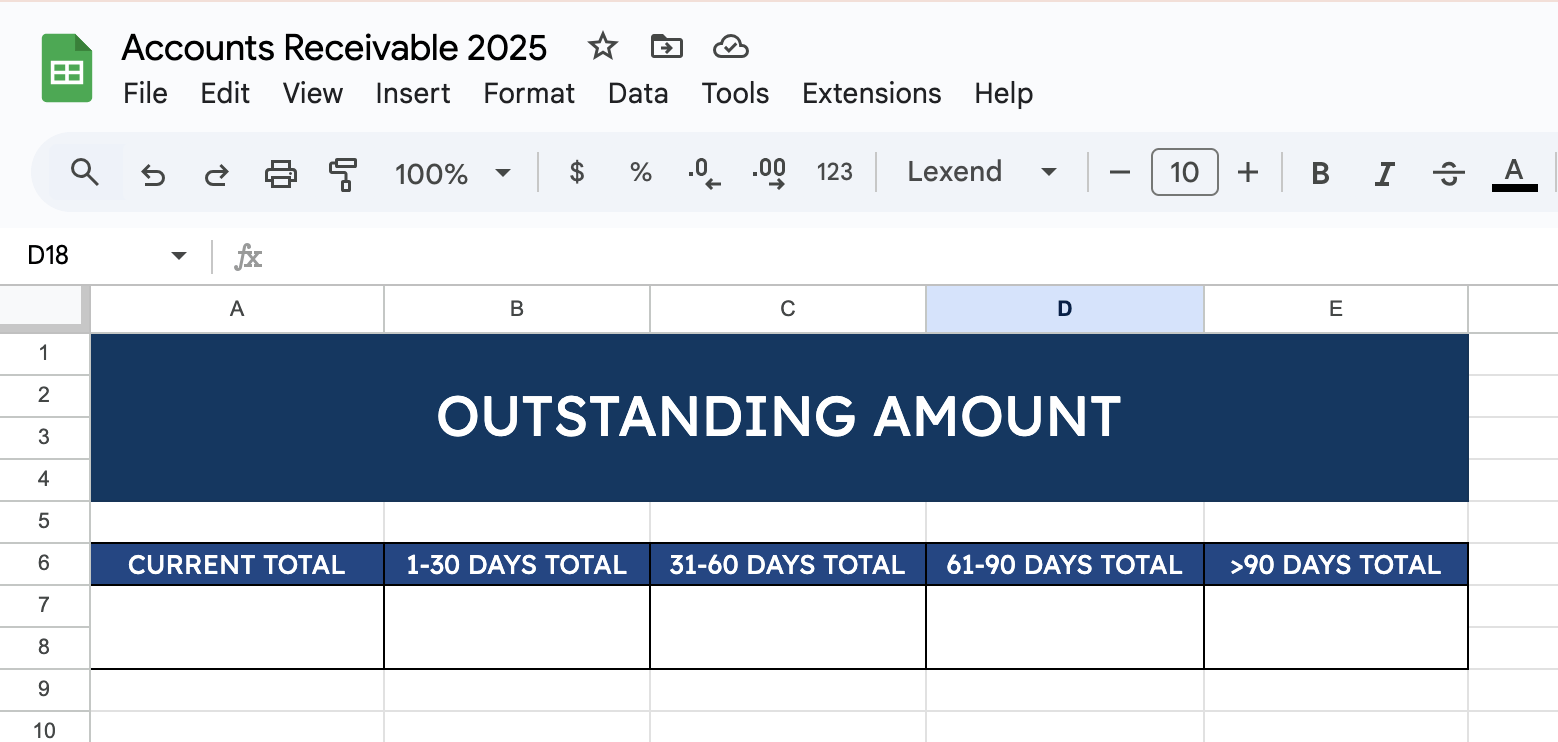Open the Name Box dropdown arrow

point(179,256)
